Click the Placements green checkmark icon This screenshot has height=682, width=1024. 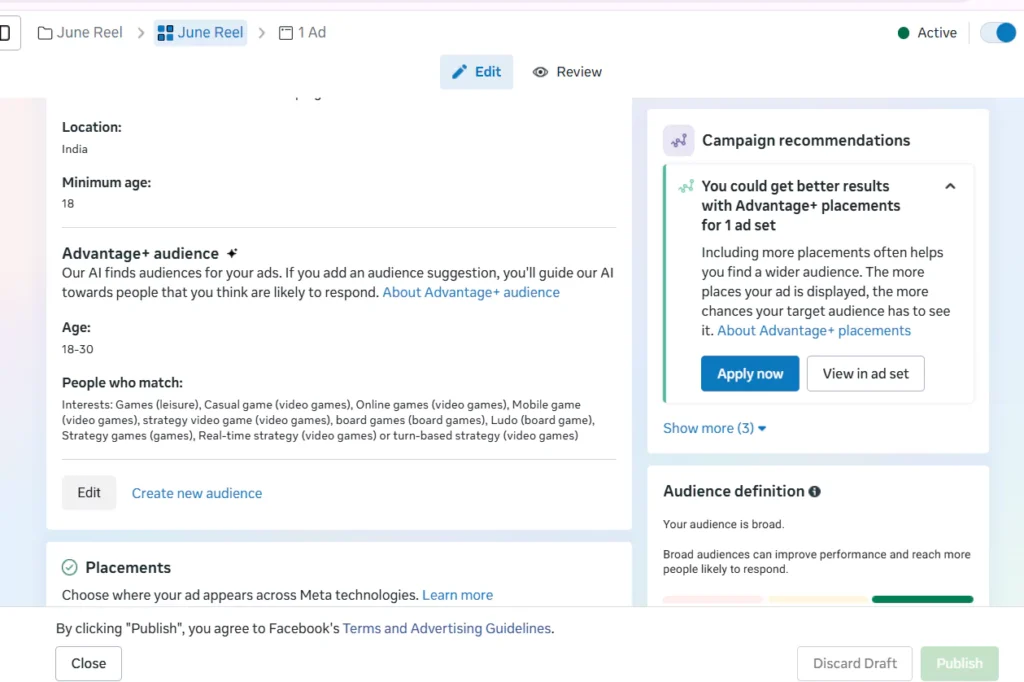pos(70,568)
